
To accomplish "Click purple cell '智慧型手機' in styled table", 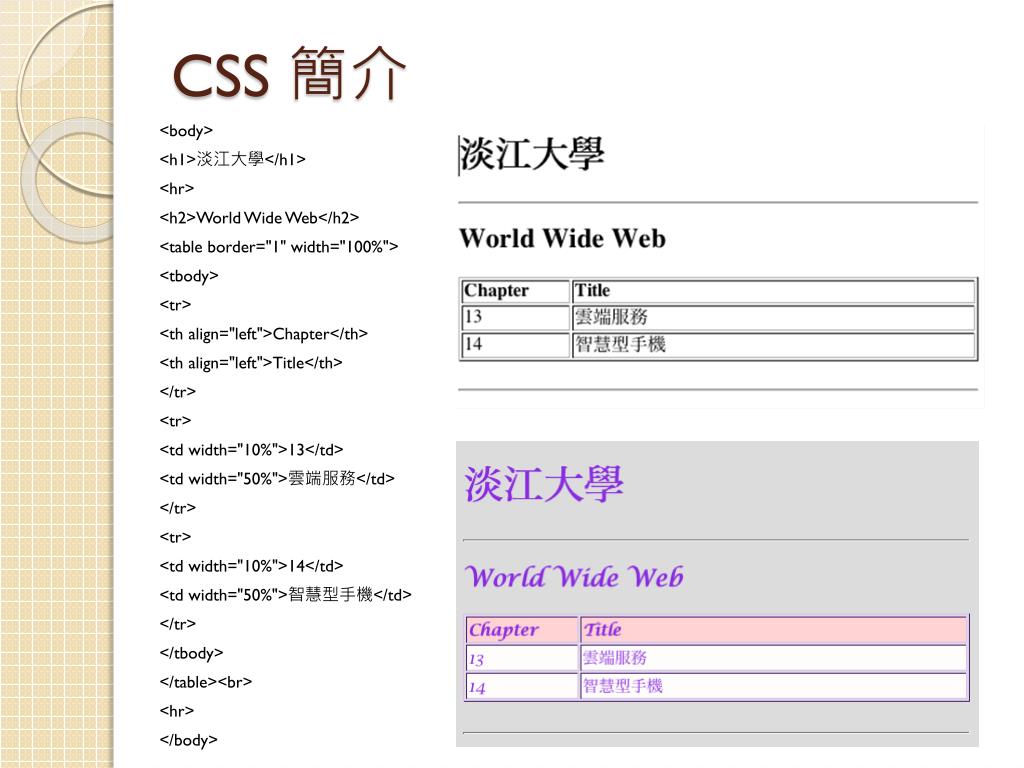I will [x=774, y=686].
